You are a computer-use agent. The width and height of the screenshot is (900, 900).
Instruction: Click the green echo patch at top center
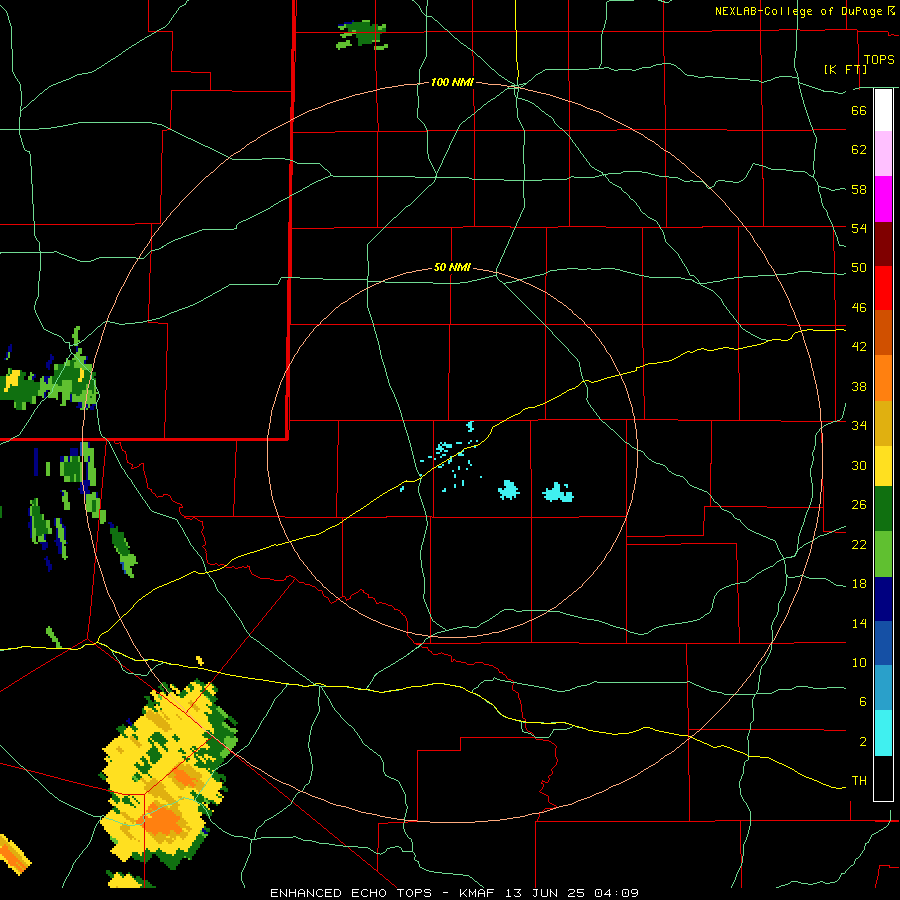(x=362, y=34)
